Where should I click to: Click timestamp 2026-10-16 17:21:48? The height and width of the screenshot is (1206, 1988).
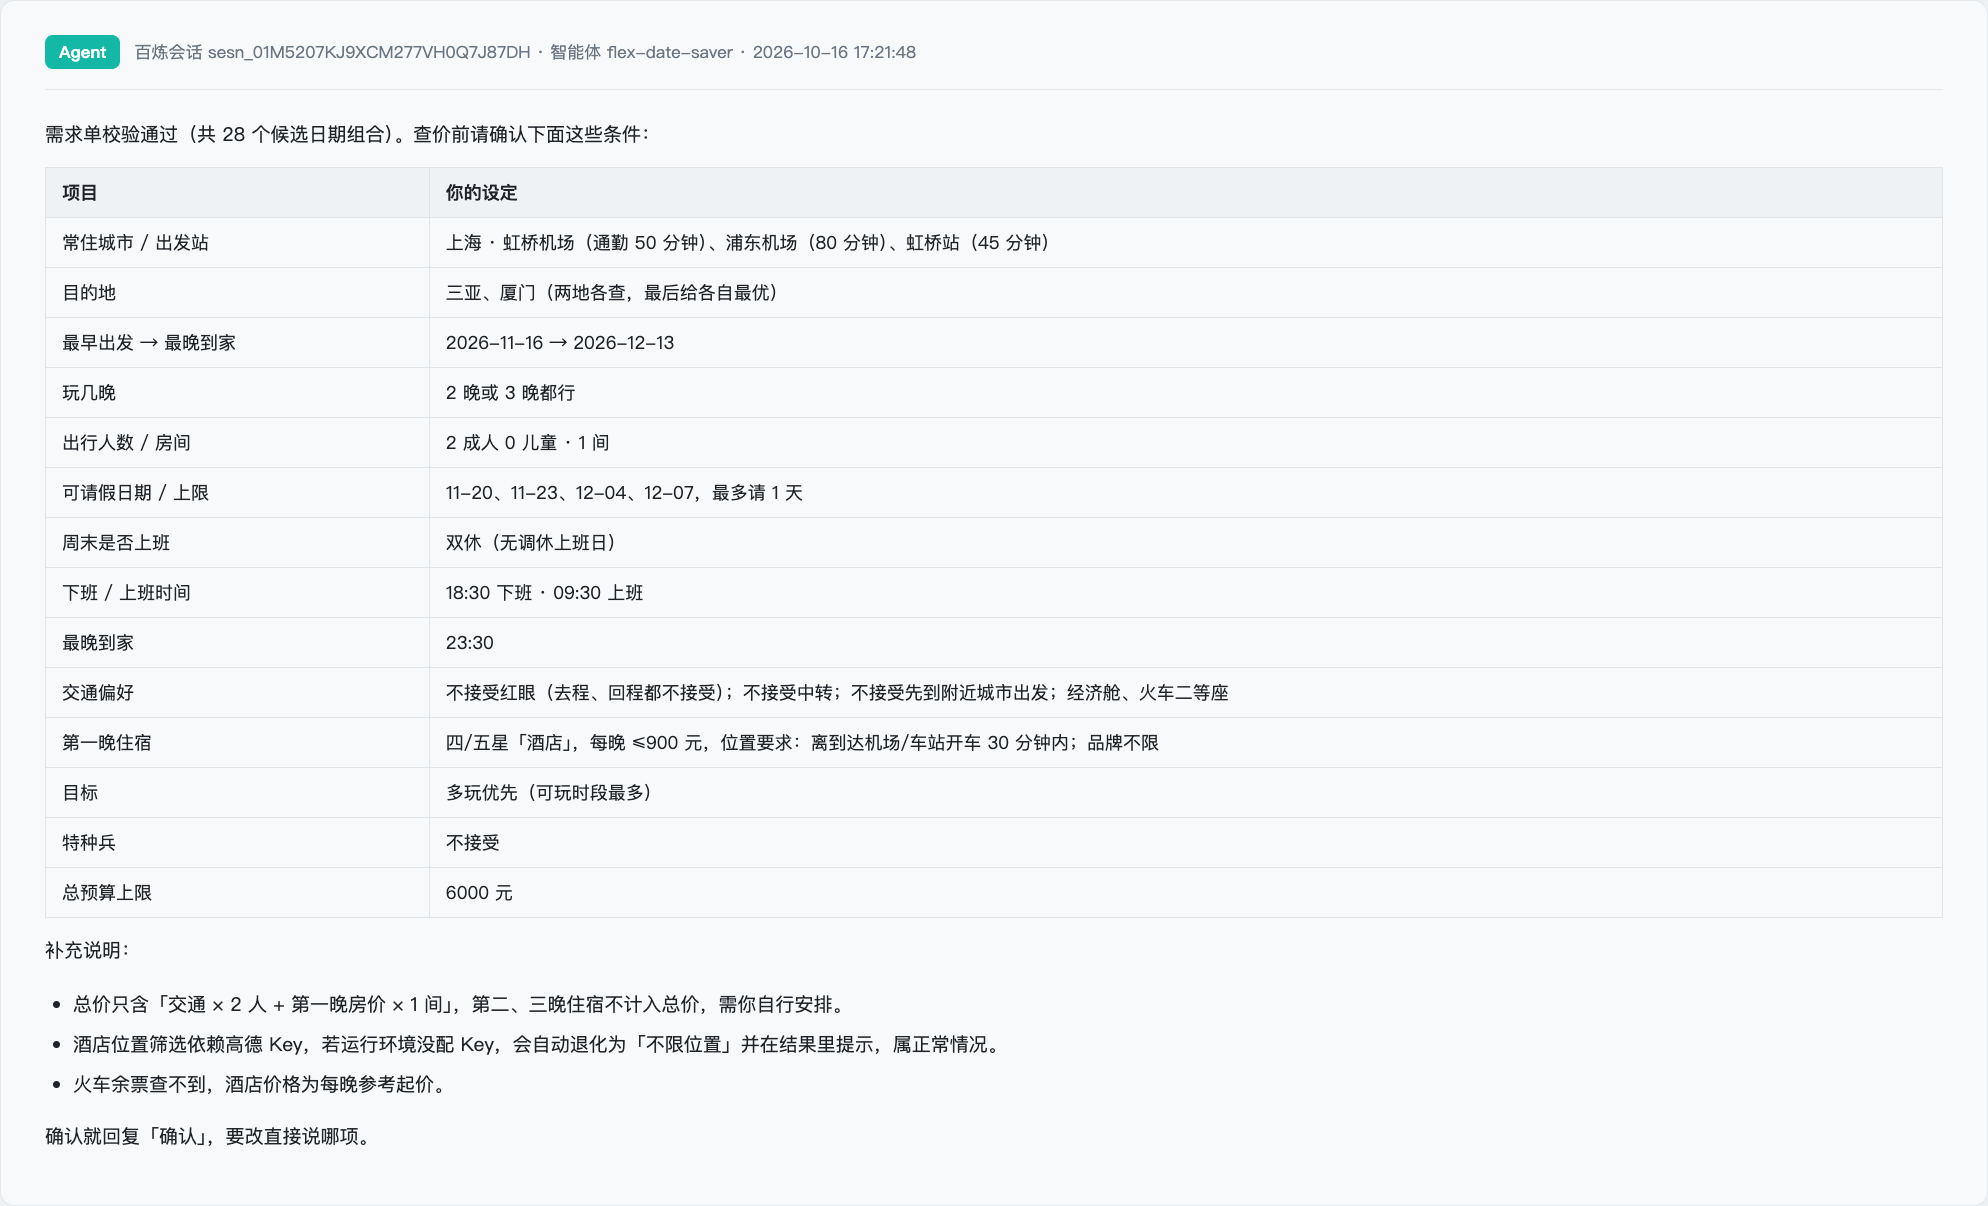[834, 52]
